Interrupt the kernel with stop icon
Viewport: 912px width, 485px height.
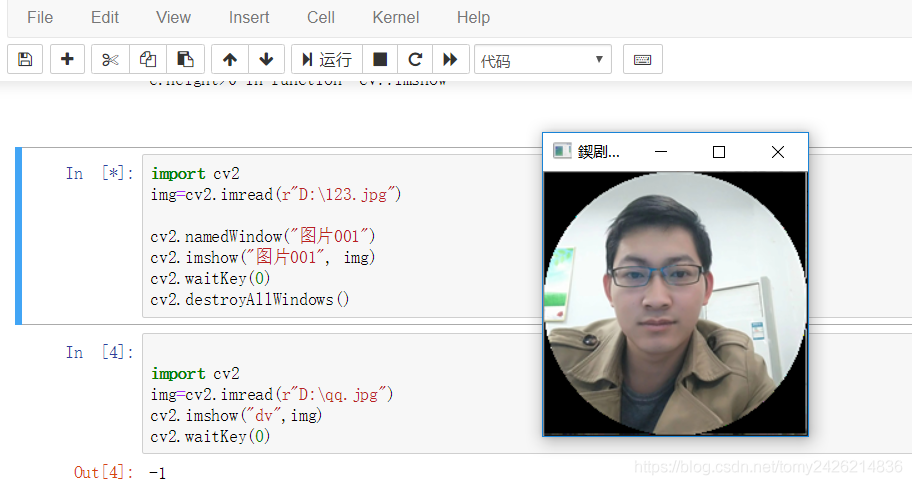[x=380, y=60]
